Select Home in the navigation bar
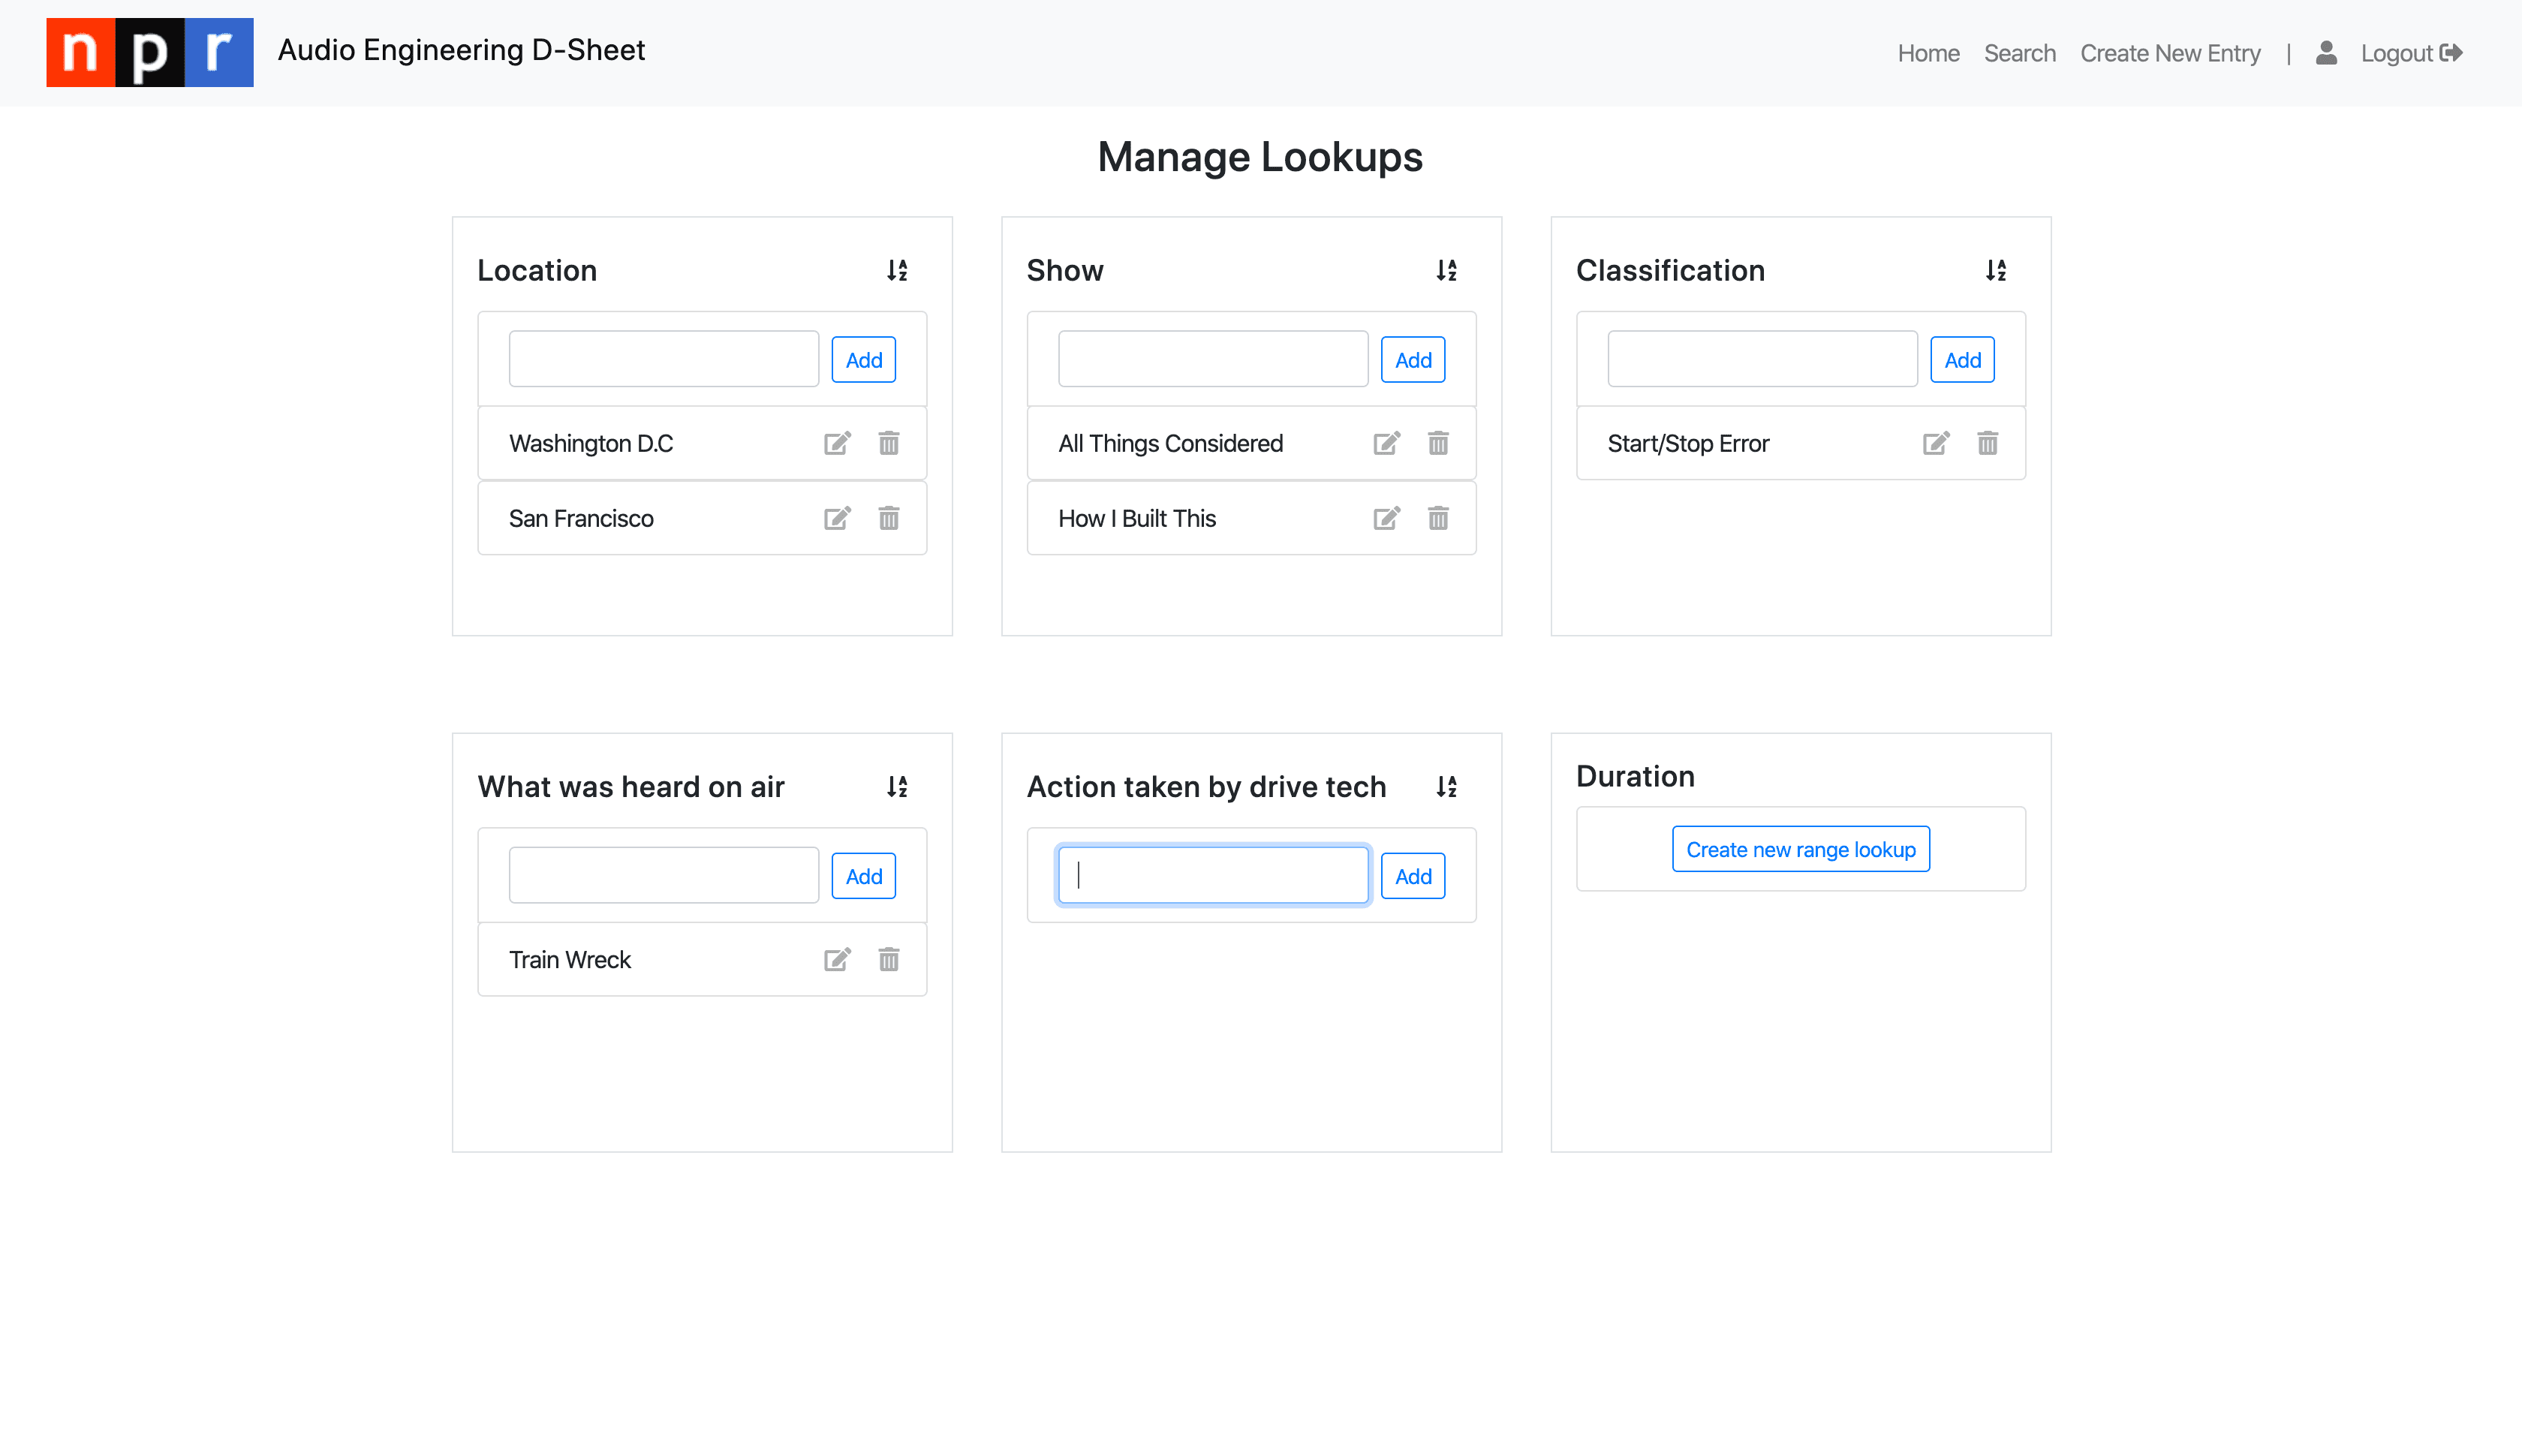Image resolution: width=2522 pixels, height=1456 pixels. tap(1928, 53)
